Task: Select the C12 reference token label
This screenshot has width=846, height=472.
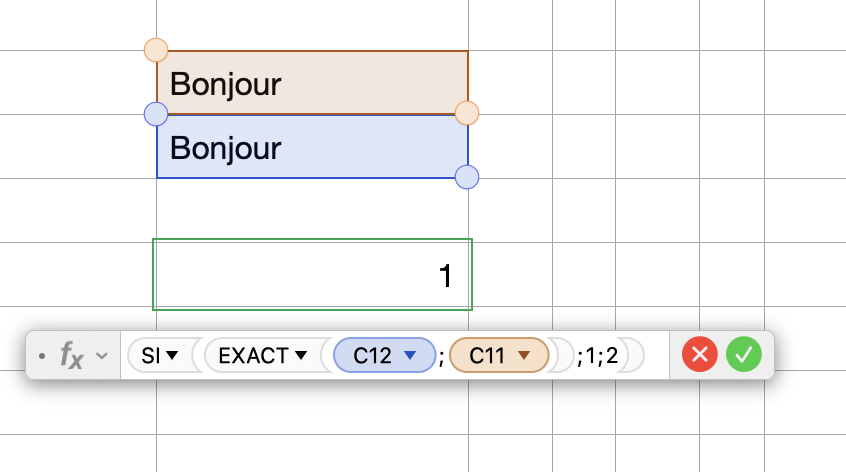Action: [x=372, y=355]
